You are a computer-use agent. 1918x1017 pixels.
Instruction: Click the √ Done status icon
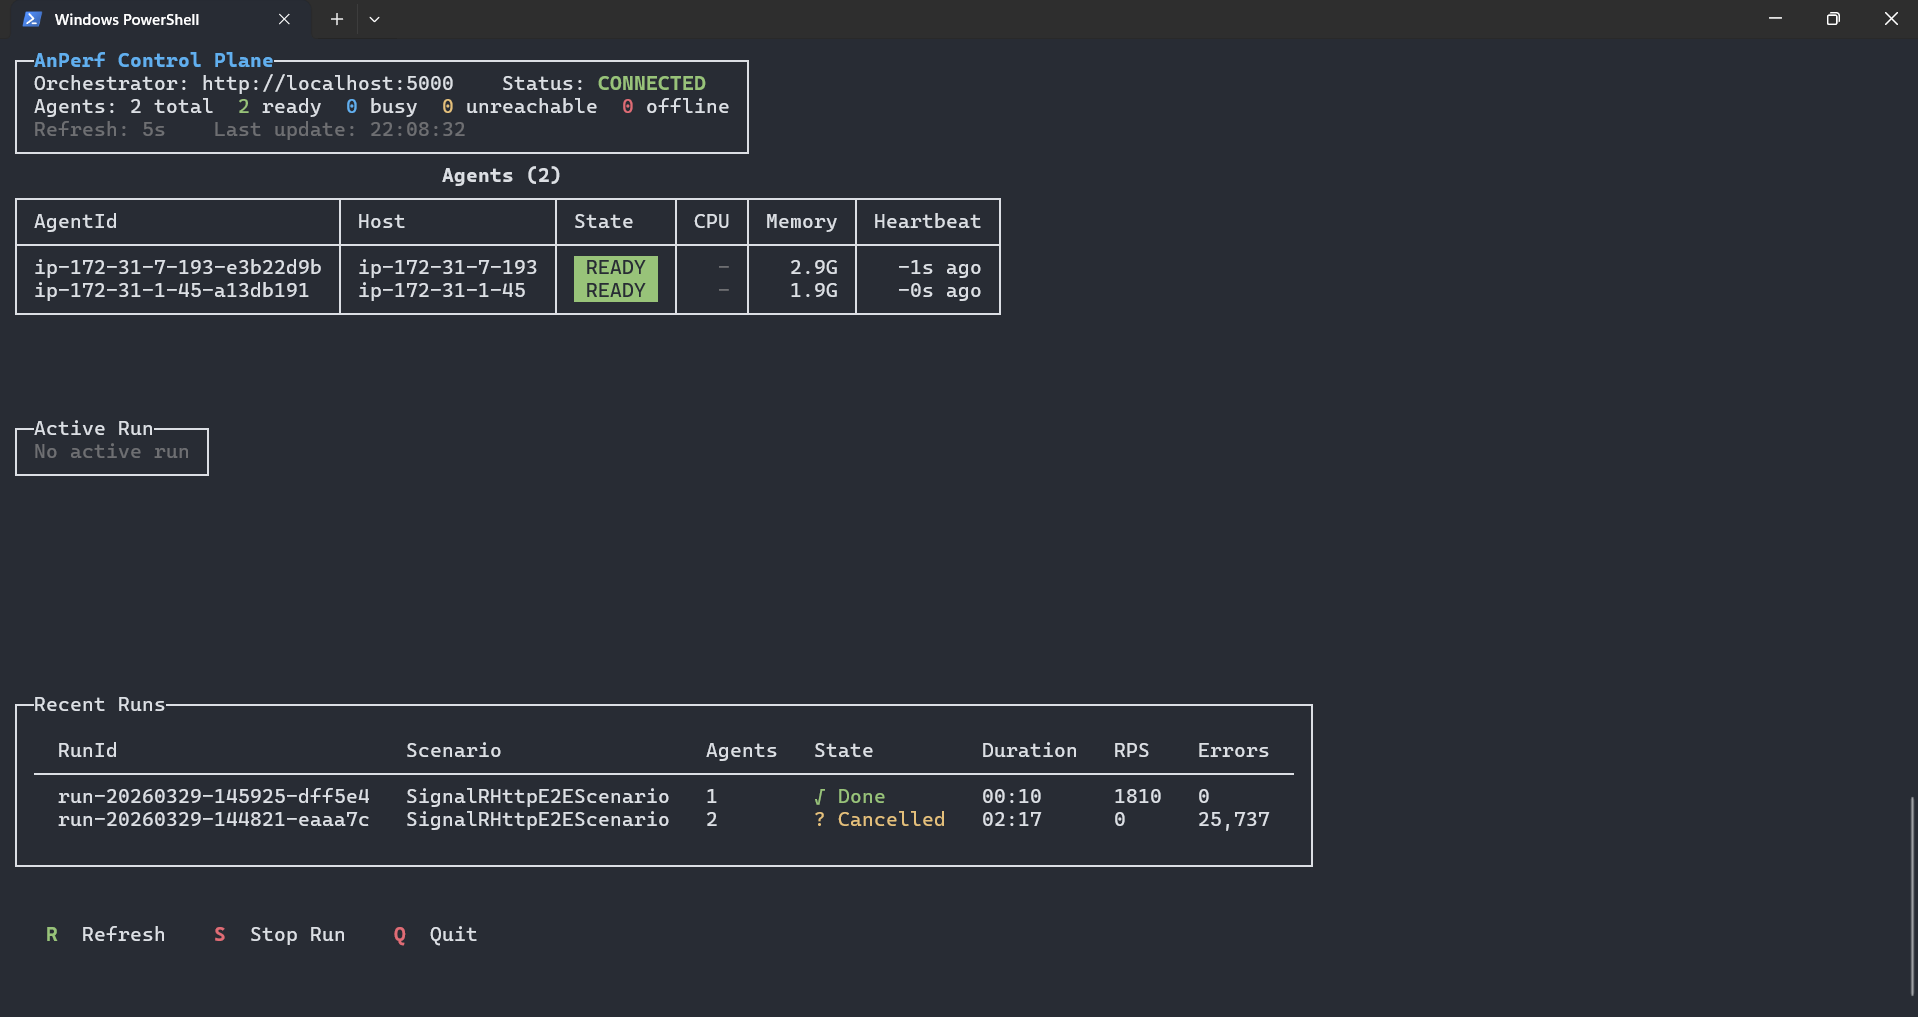click(x=821, y=796)
